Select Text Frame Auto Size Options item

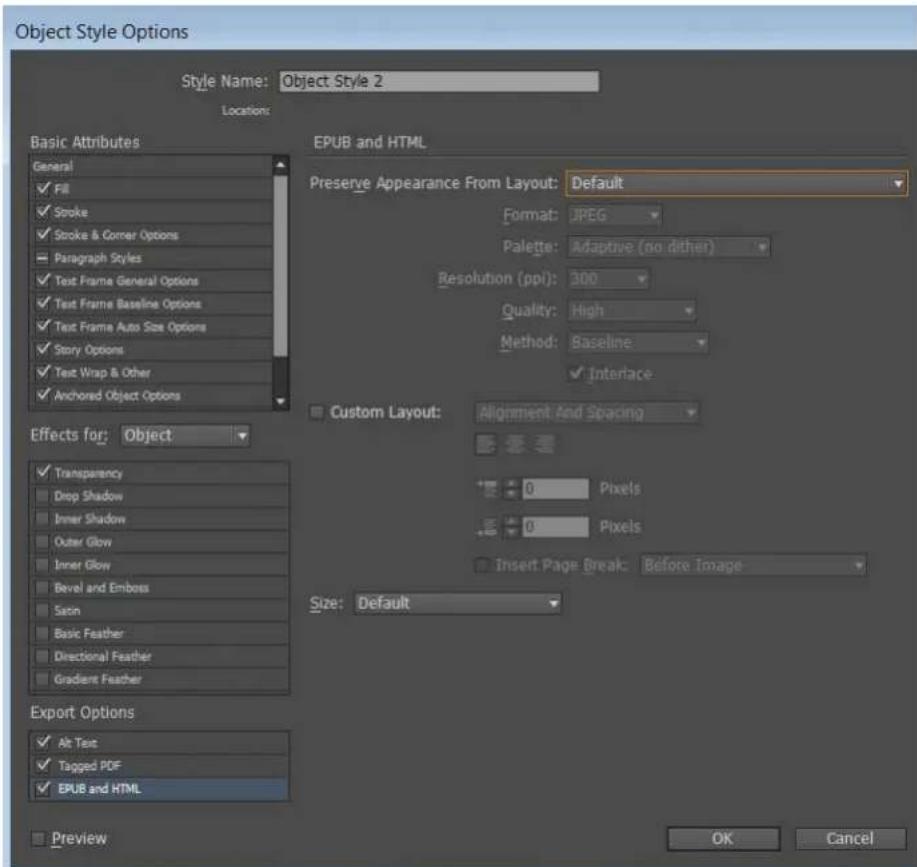(x=151, y=326)
